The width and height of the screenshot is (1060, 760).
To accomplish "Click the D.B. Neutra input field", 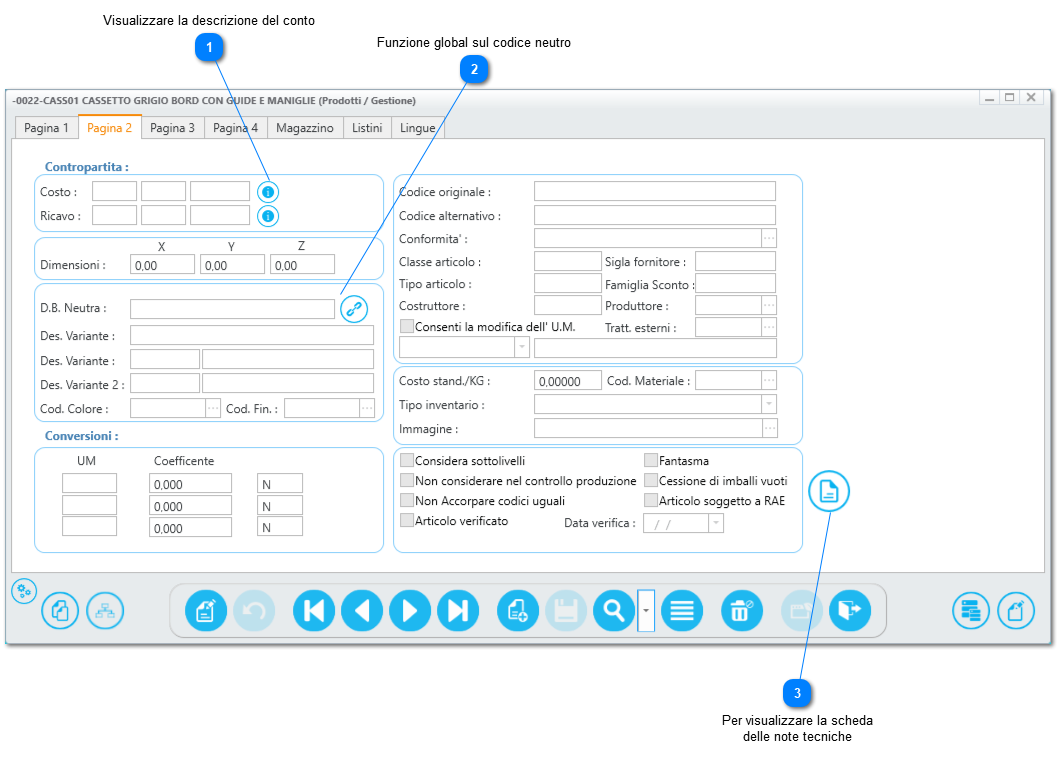I will [x=233, y=309].
